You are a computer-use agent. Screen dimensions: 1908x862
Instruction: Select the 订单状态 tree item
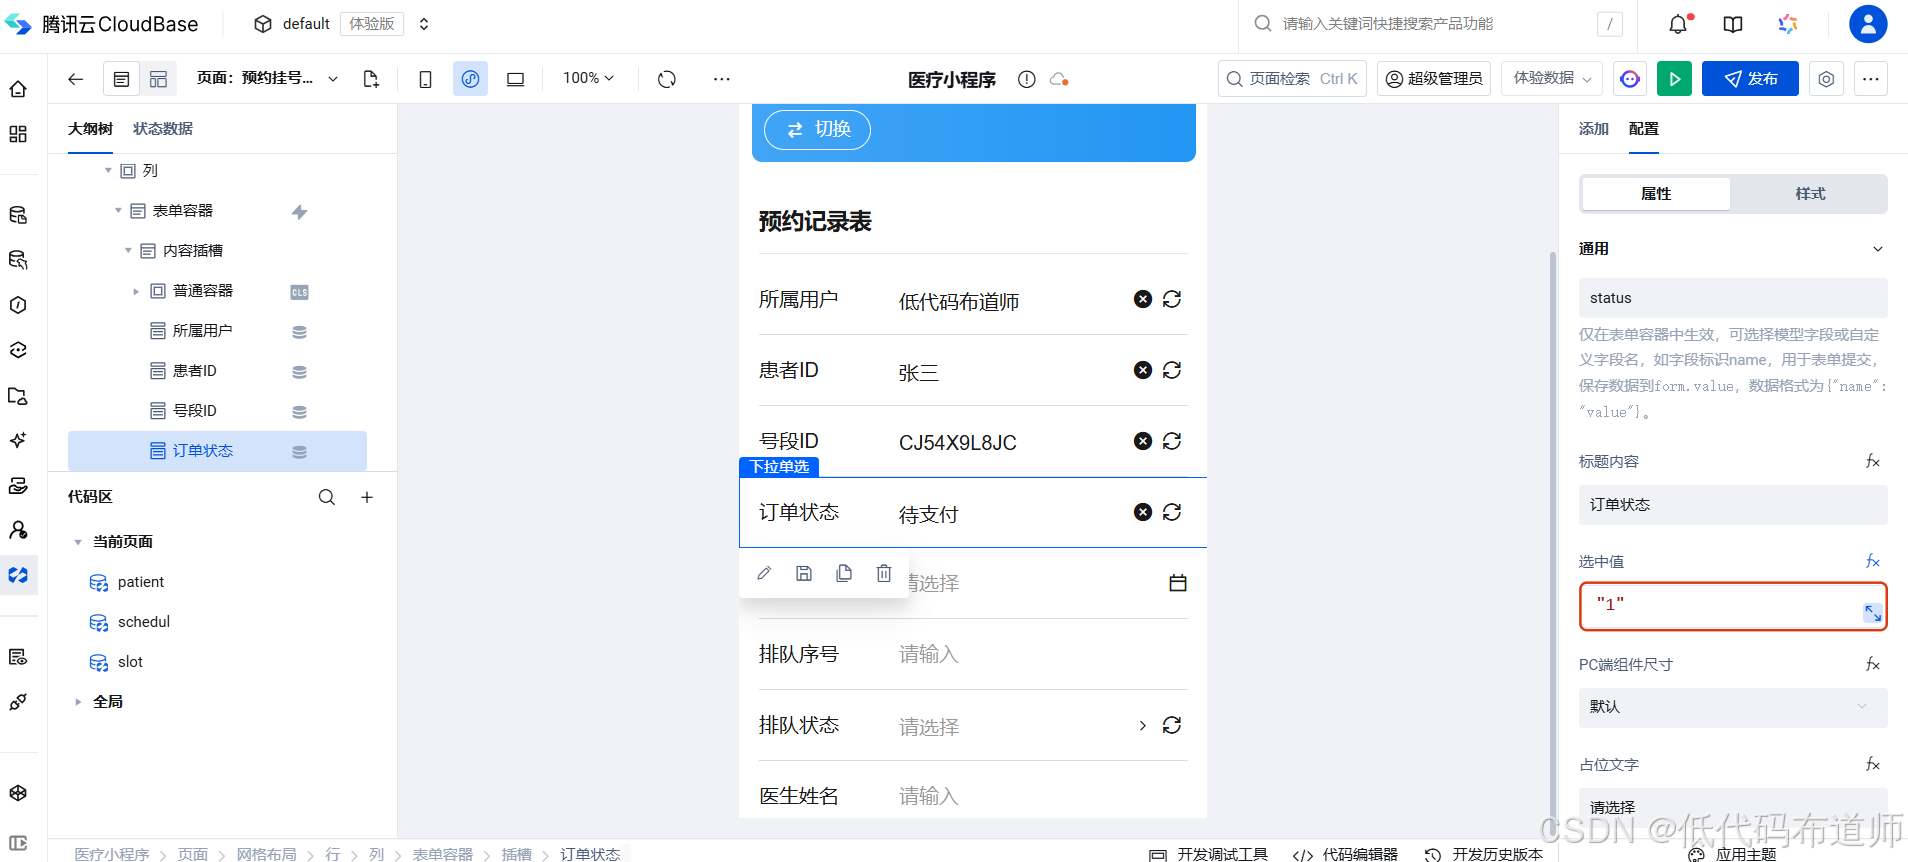[217, 451]
